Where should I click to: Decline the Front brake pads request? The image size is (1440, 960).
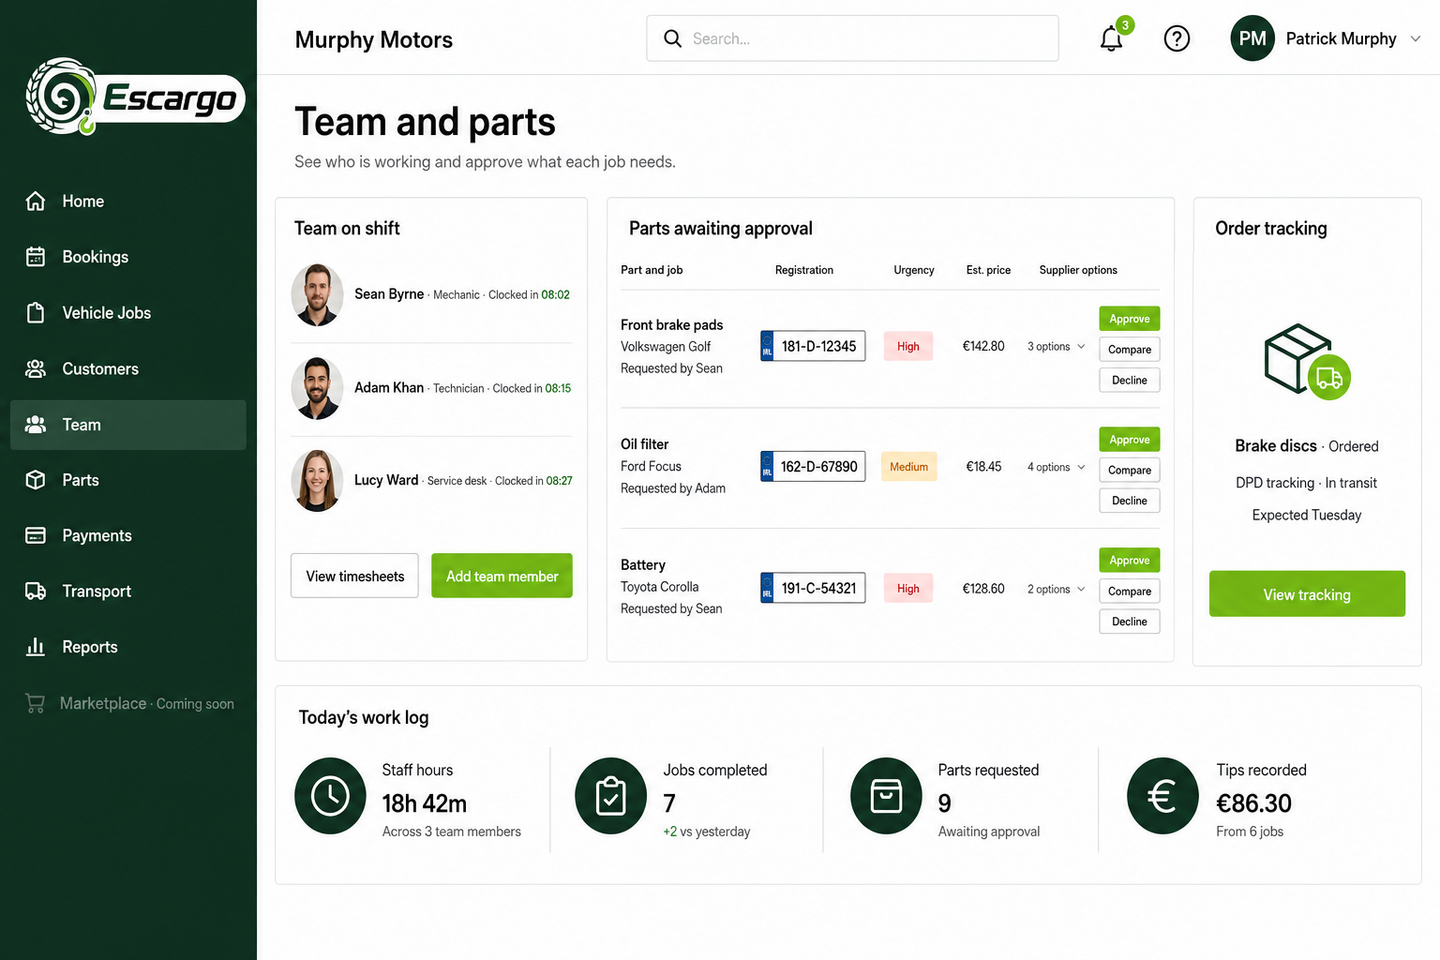pos(1129,380)
